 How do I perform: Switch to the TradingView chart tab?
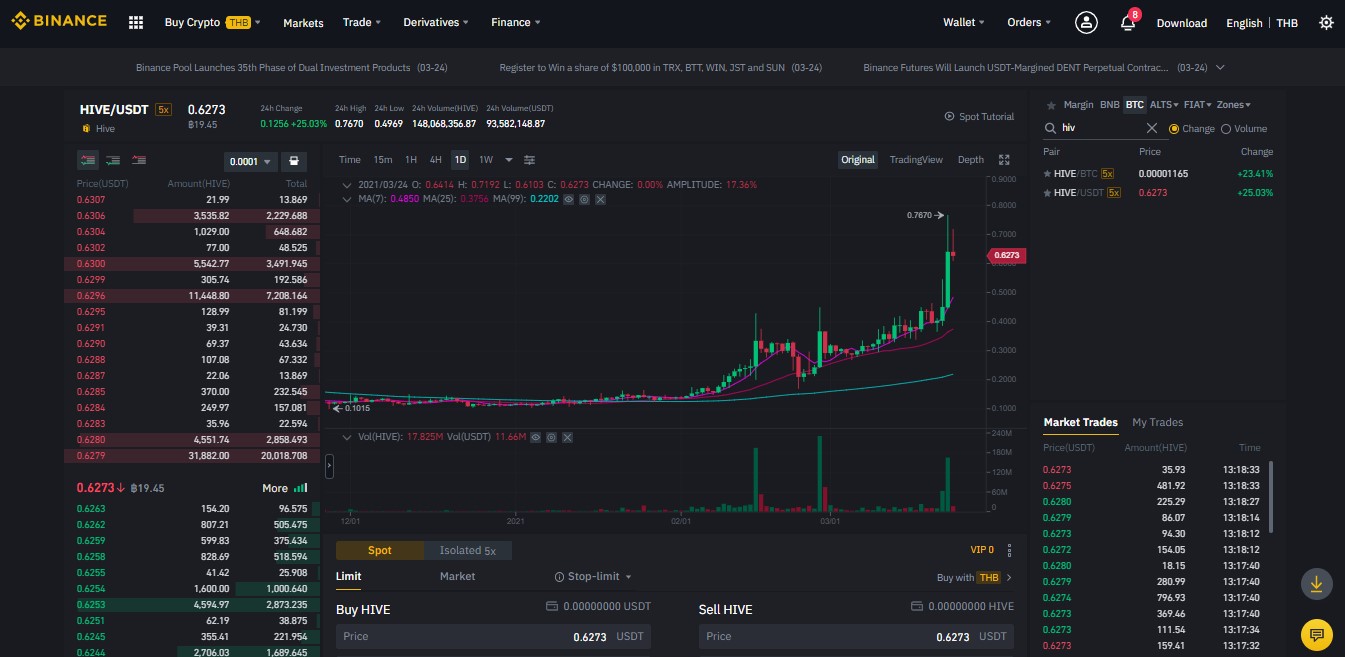click(916, 160)
